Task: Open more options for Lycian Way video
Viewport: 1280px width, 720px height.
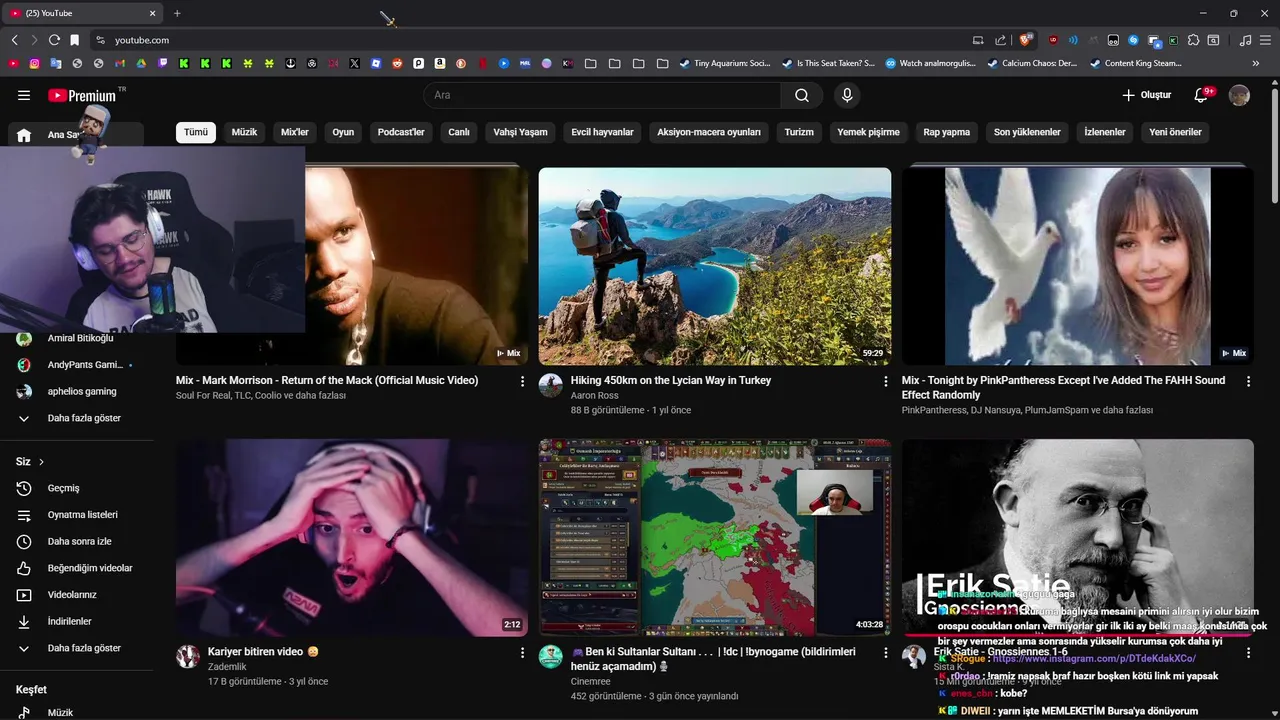Action: click(885, 381)
